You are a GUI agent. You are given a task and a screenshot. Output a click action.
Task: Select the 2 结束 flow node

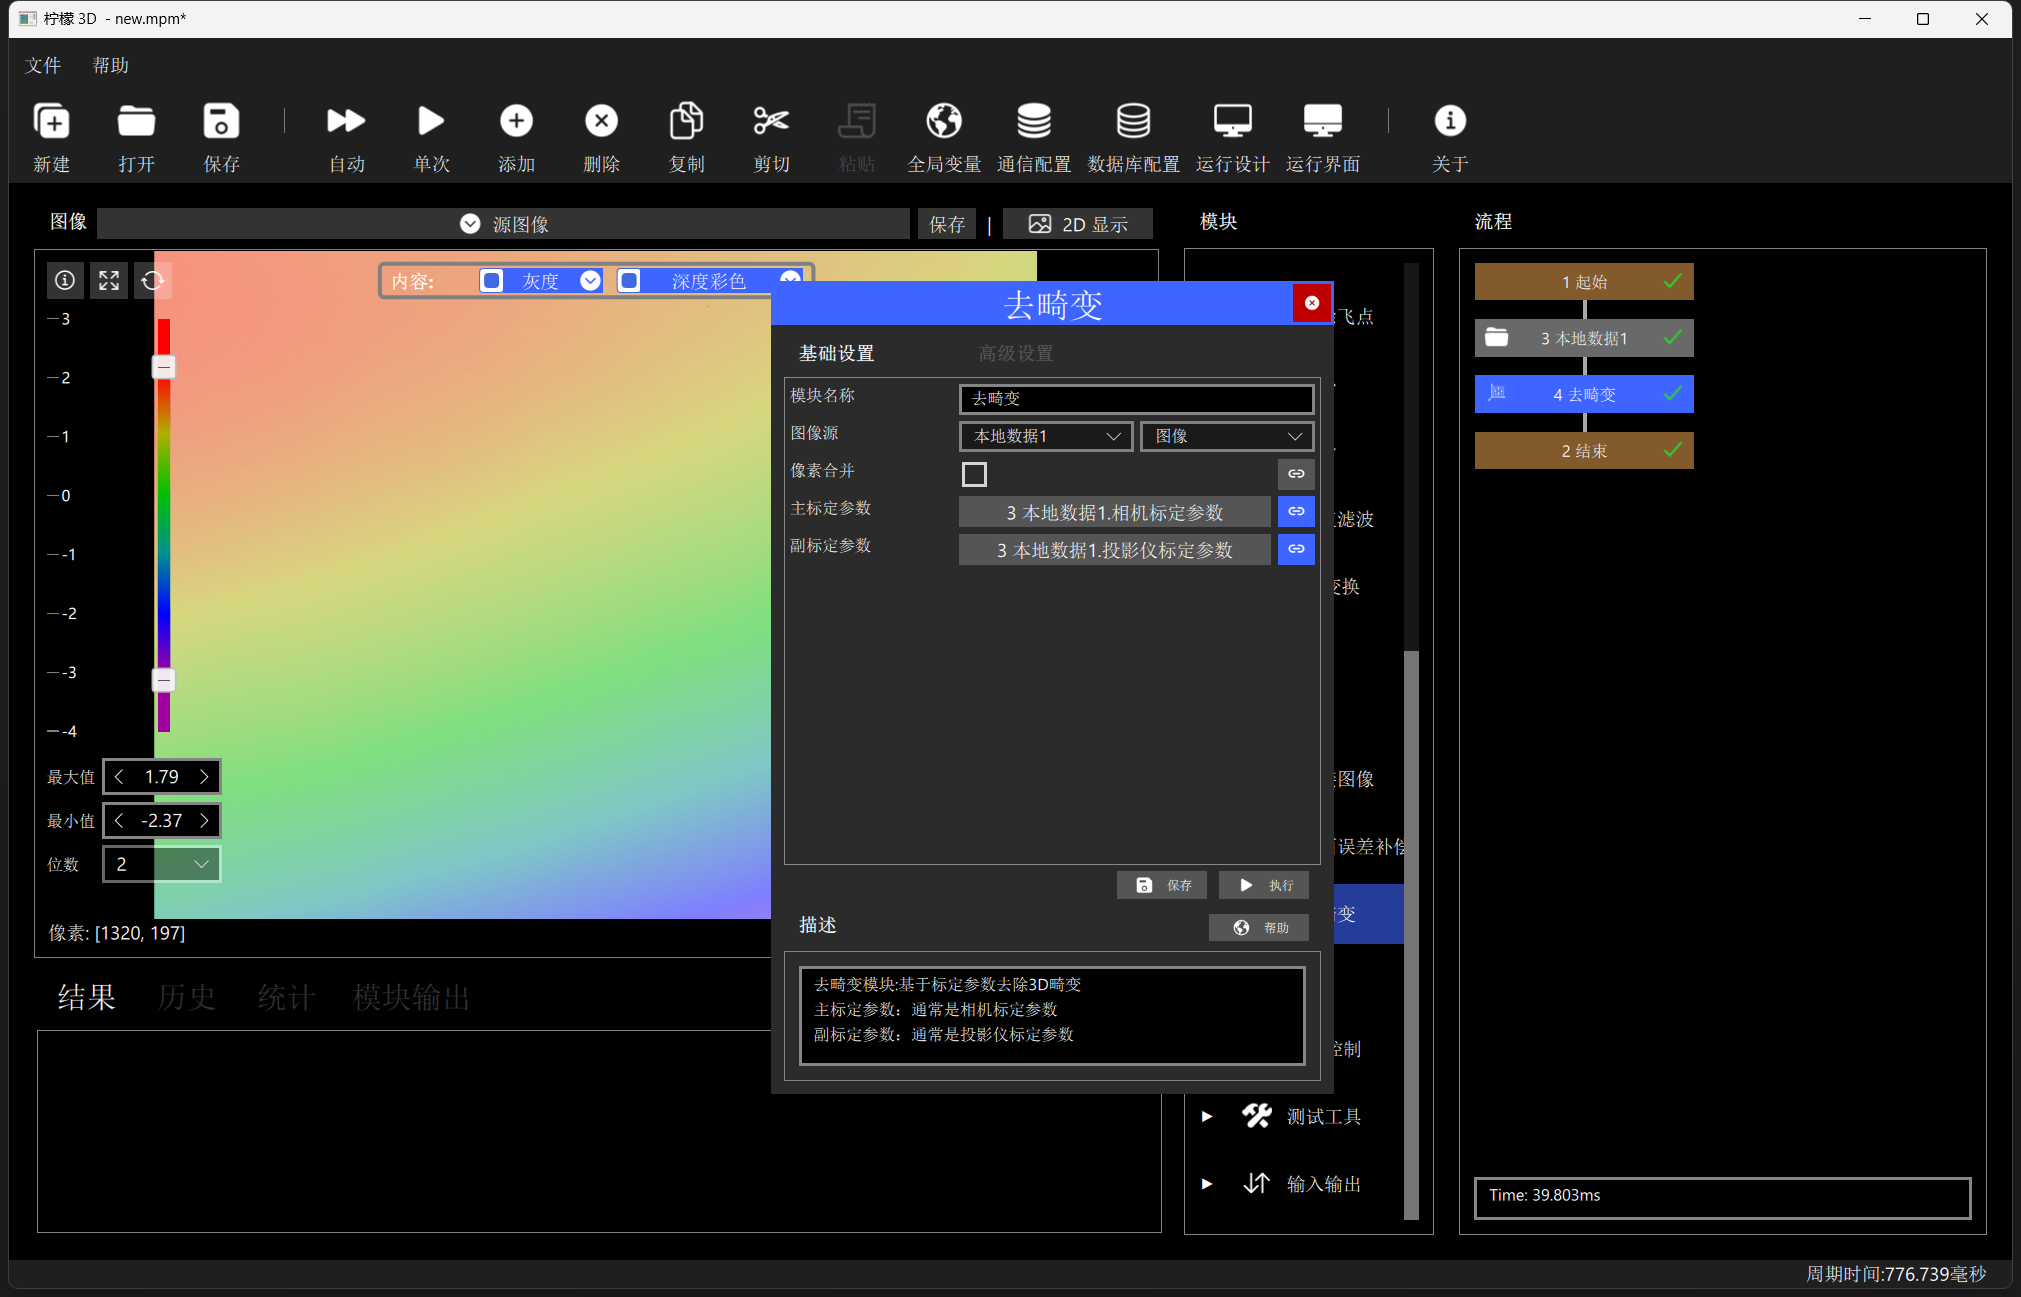pyautogui.click(x=1584, y=451)
